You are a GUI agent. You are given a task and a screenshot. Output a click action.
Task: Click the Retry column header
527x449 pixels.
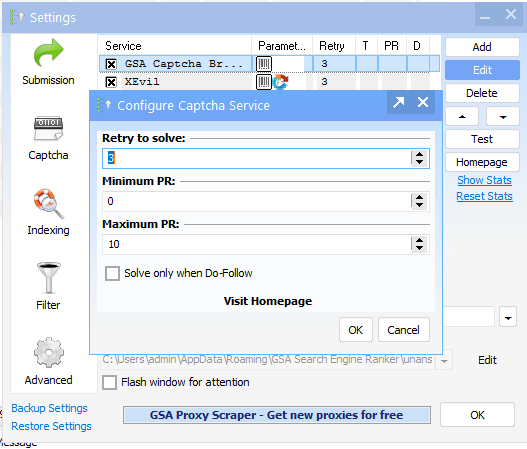point(333,46)
